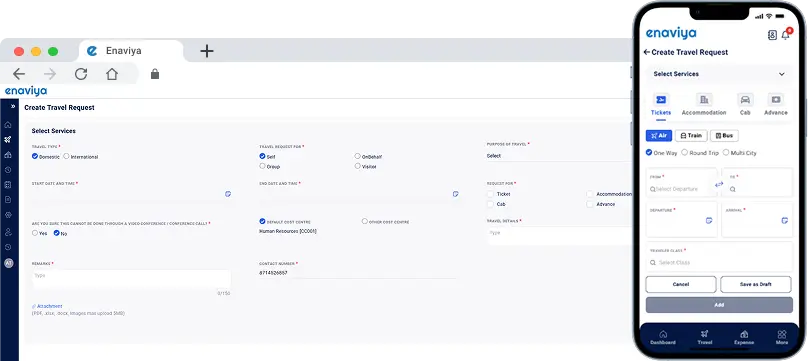
Task: Click the first clock icon in sidebar
Action: click(x=8, y=169)
